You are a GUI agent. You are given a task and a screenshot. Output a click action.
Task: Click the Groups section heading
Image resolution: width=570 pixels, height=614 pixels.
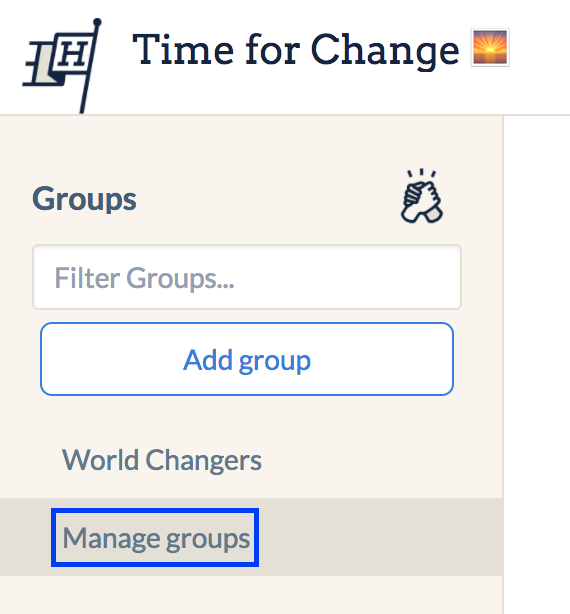click(84, 199)
